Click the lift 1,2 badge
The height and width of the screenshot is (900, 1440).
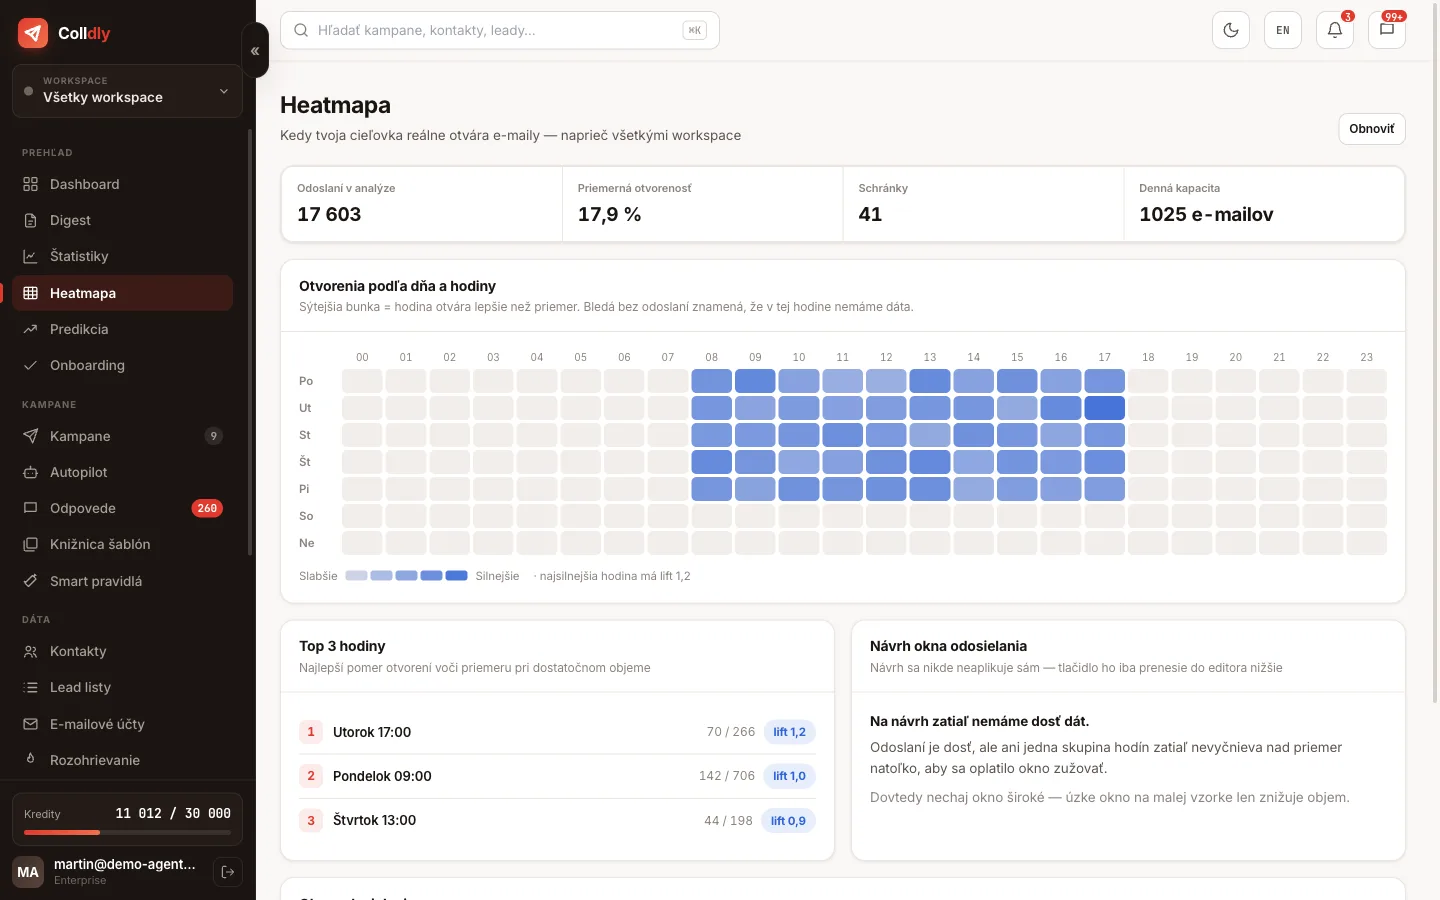point(789,732)
